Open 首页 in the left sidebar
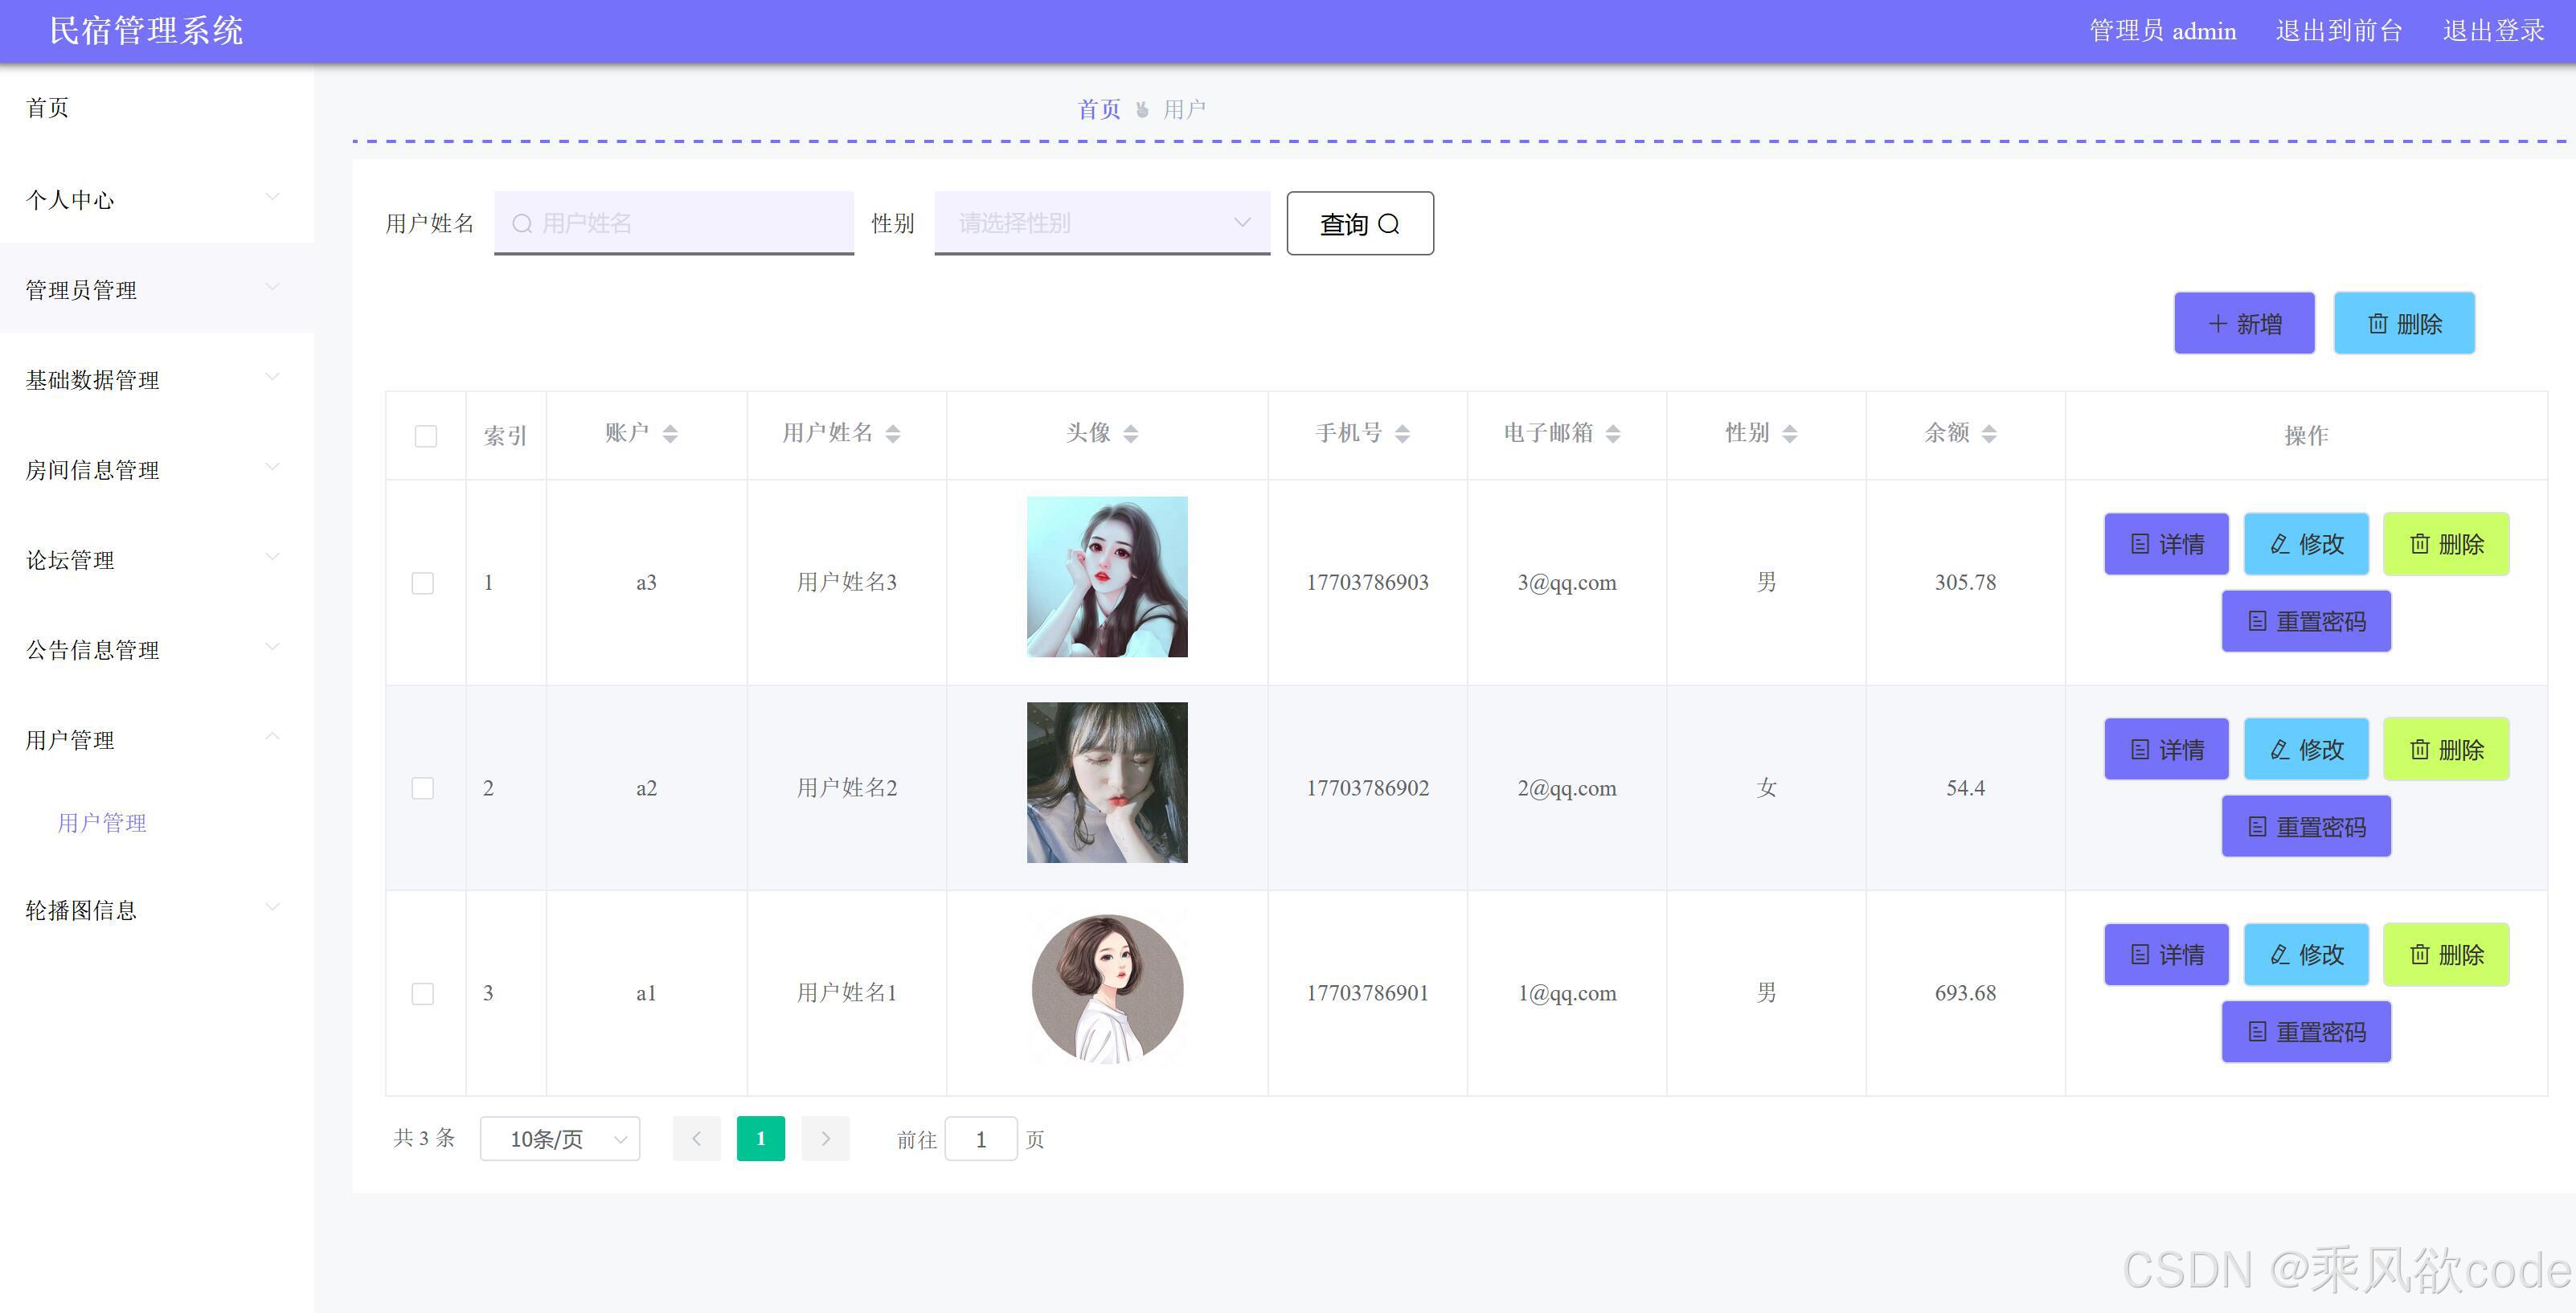The height and width of the screenshot is (1313, 2576). pyautogui.click(x=47, y=108)
